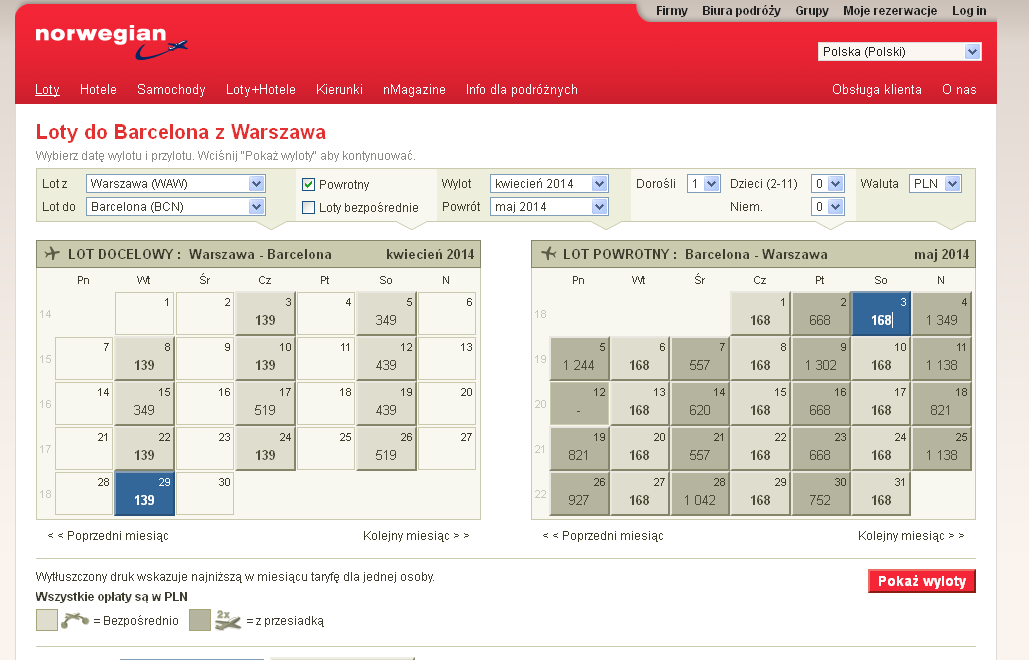Select May 31 return fare 168

click(881, 493)
